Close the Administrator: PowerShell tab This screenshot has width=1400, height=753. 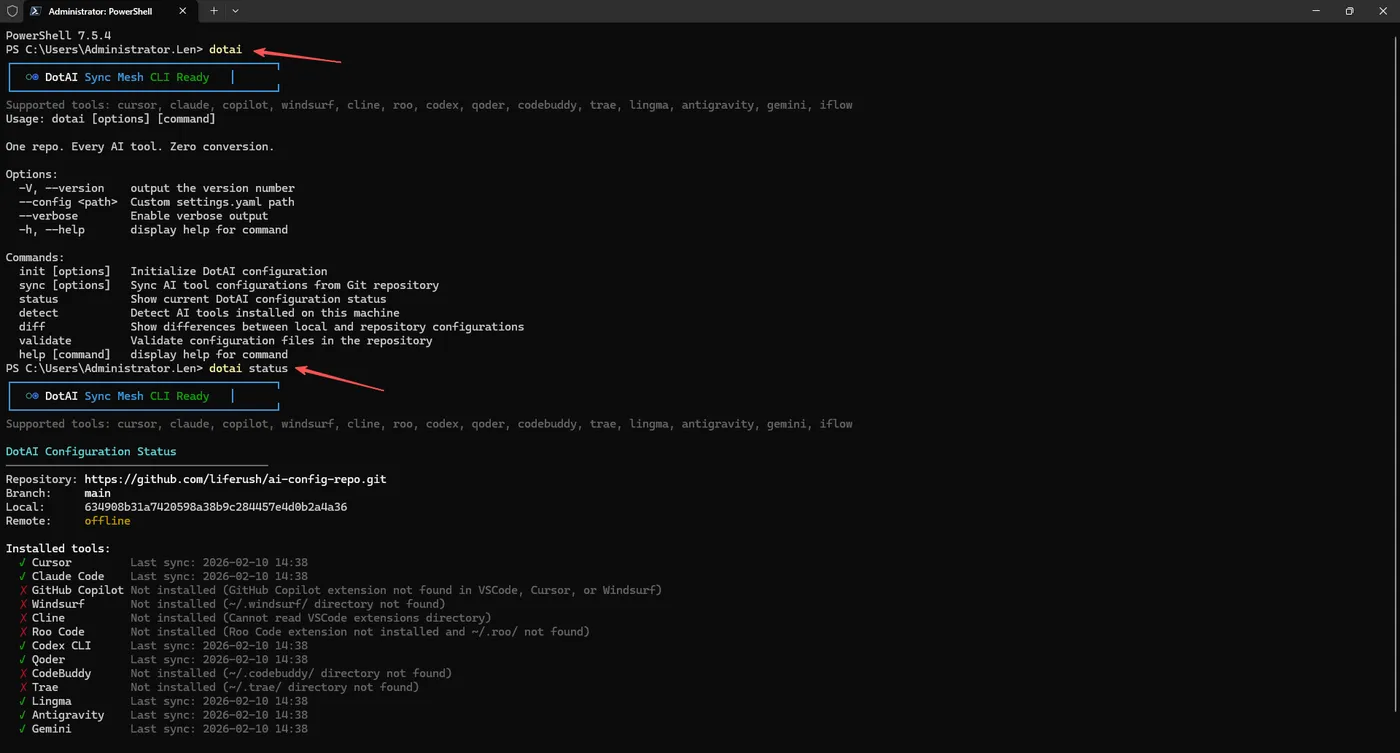tap(183, 11)
